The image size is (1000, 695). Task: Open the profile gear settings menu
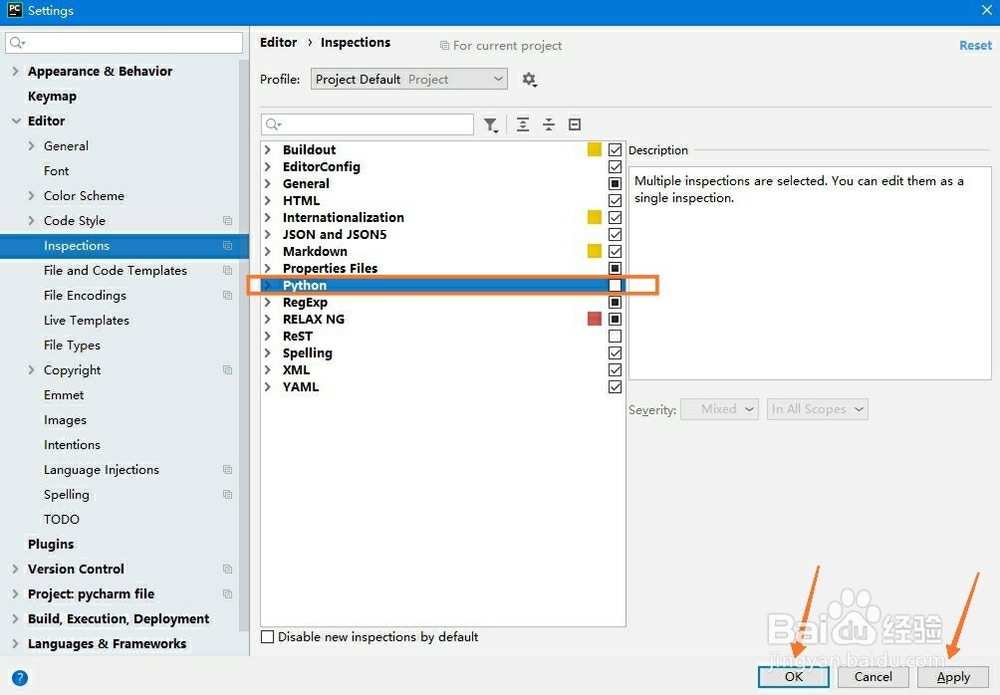click(x=529, y=80)
